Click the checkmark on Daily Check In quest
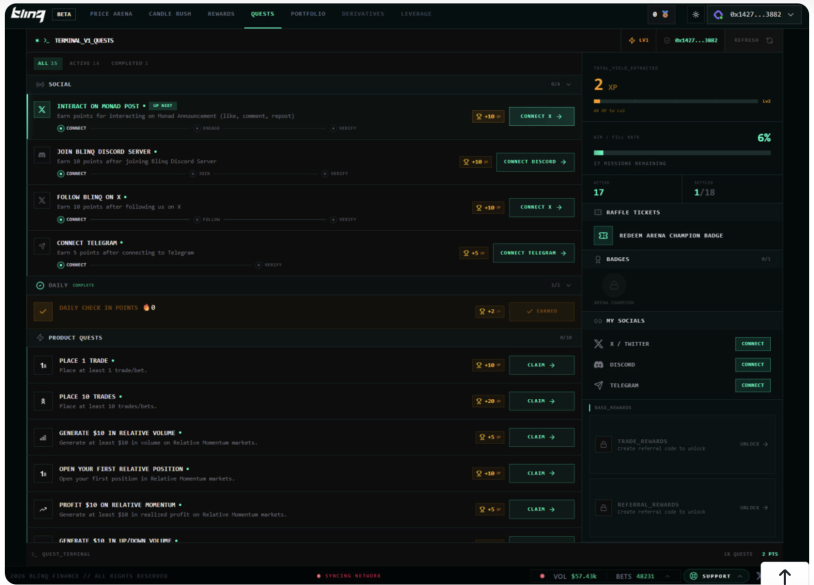Screen dimensions: 814x585 tap(43, 311)
